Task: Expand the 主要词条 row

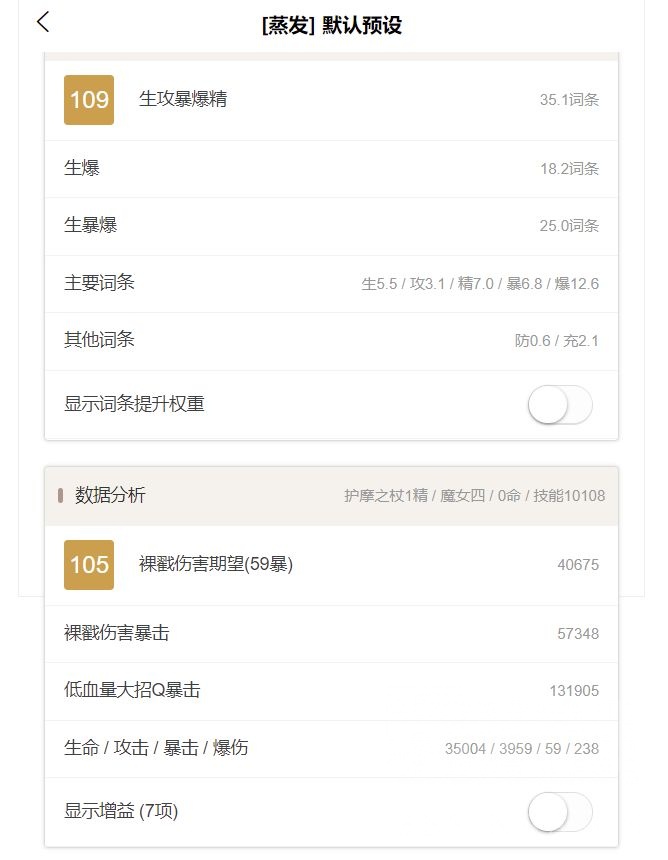Action: (x=100, y=283)
